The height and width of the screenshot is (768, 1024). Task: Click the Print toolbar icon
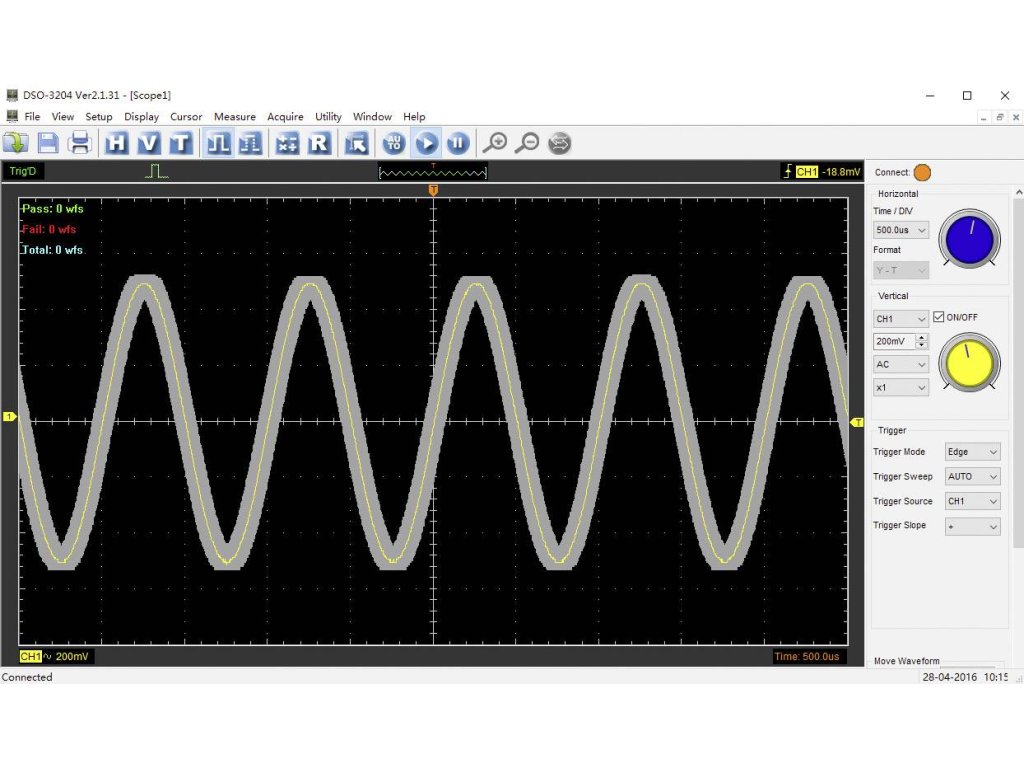click(80, 143)
